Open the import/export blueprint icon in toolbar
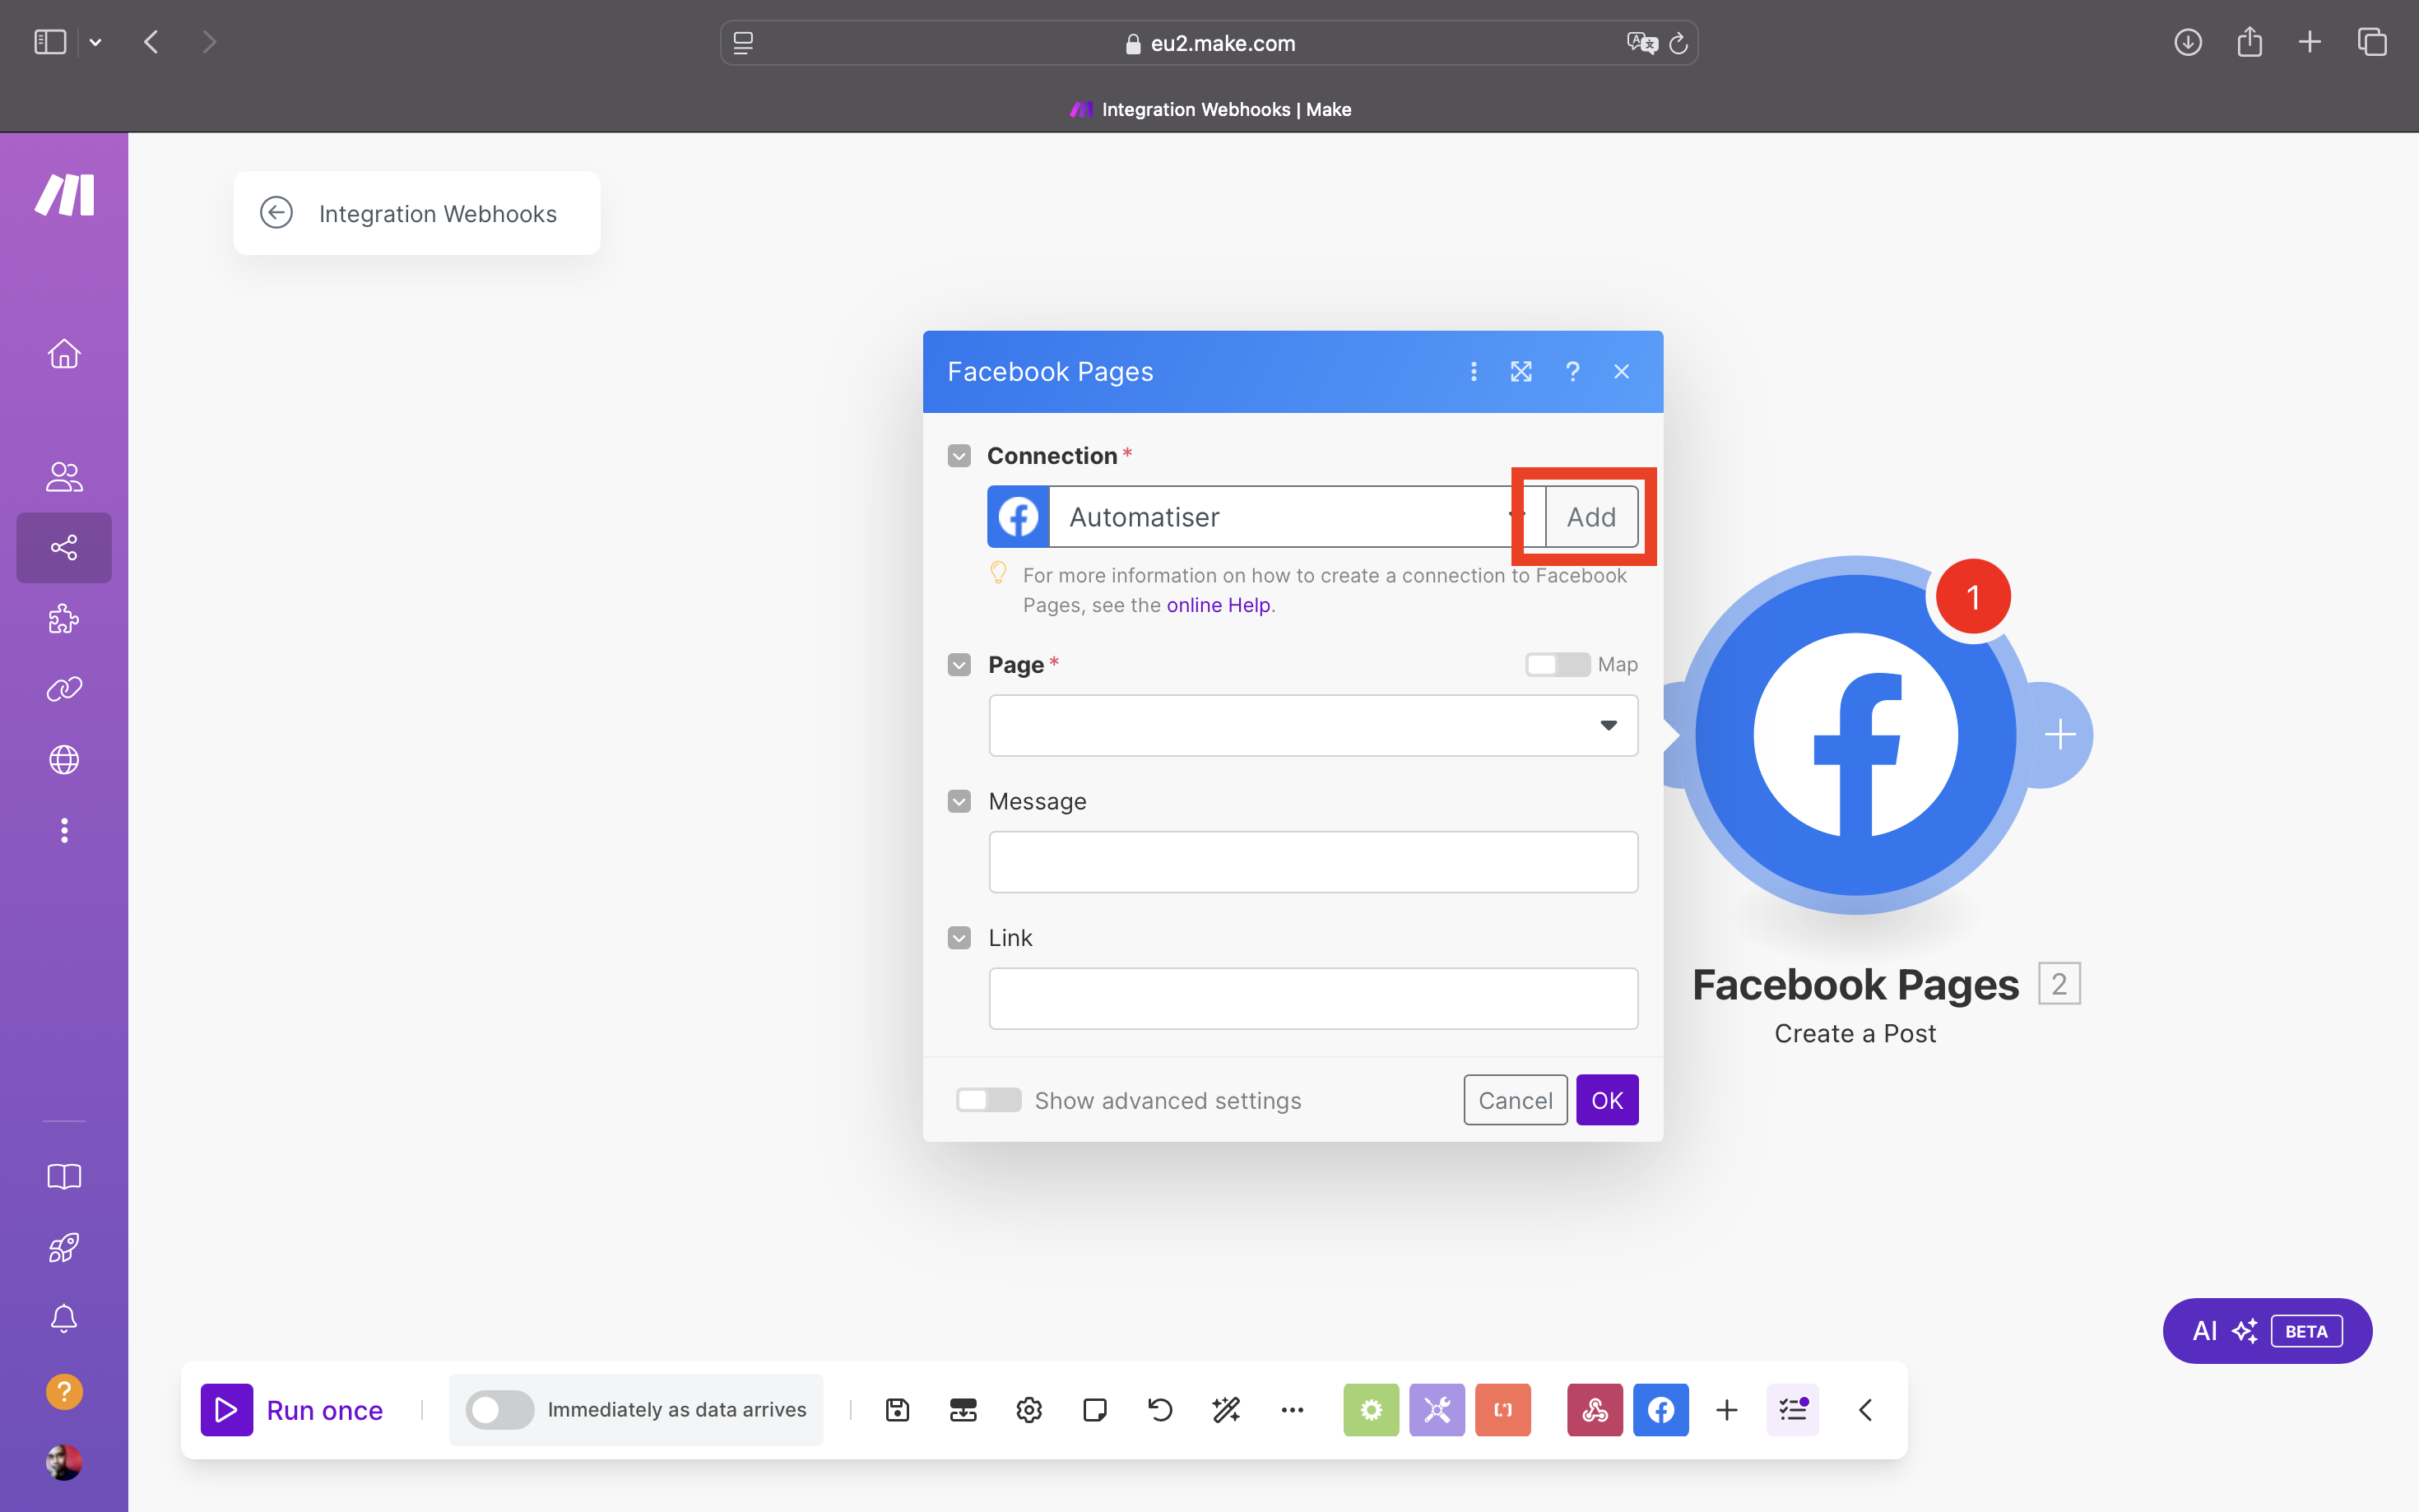Image resolution: width=2419 pixels, height=1512 pixels. coord(963,1410)
